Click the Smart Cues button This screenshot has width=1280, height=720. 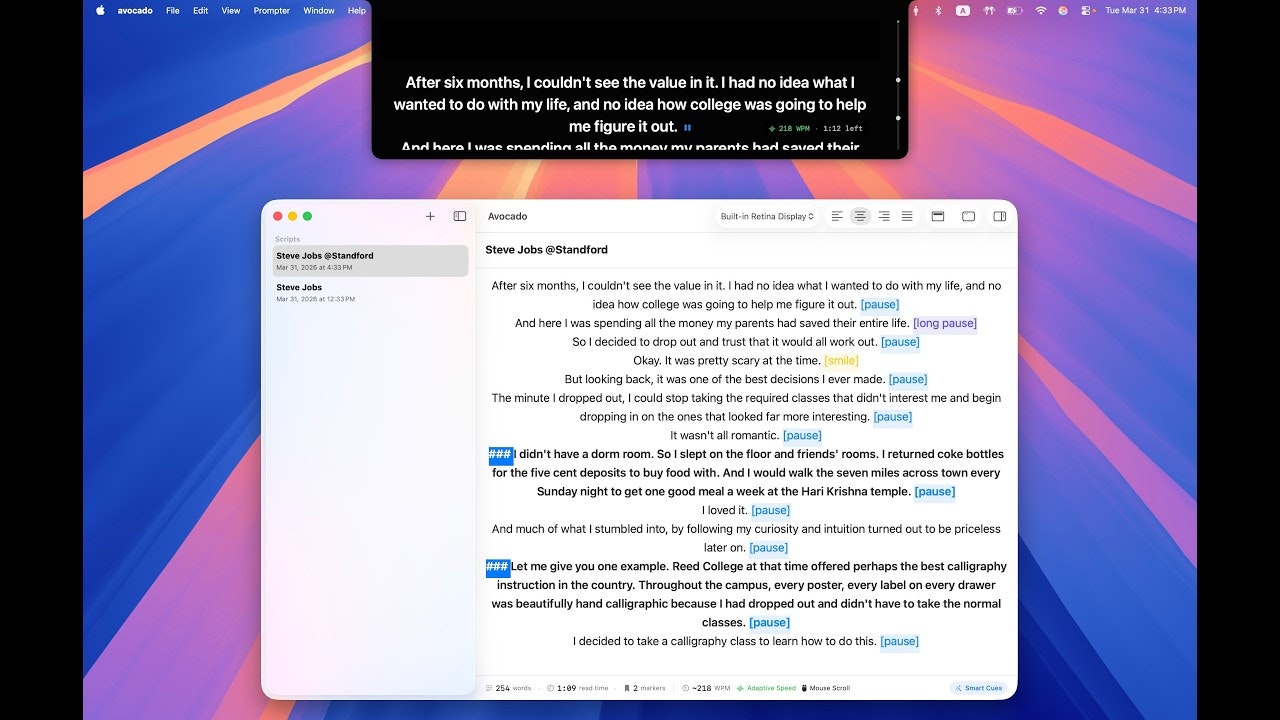click(x=978, y=688)
